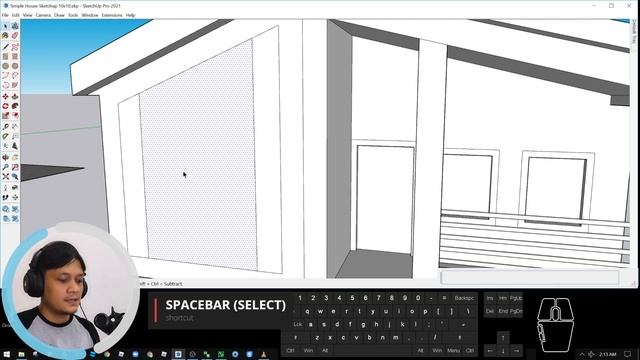Select the Select arrow tool
Screen dimensions: 640x360
tap(5, 26)
